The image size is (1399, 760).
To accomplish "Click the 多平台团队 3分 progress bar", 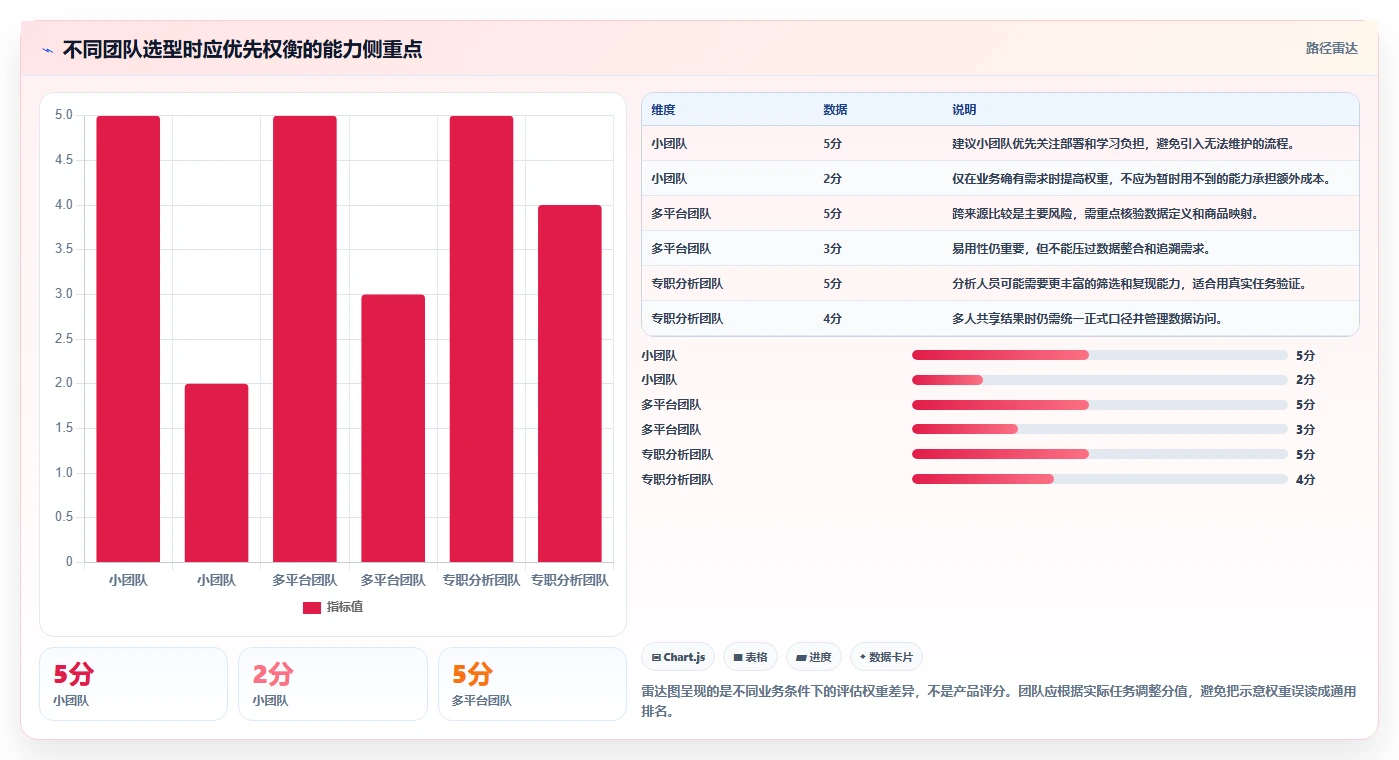I will click(1100, 429).
